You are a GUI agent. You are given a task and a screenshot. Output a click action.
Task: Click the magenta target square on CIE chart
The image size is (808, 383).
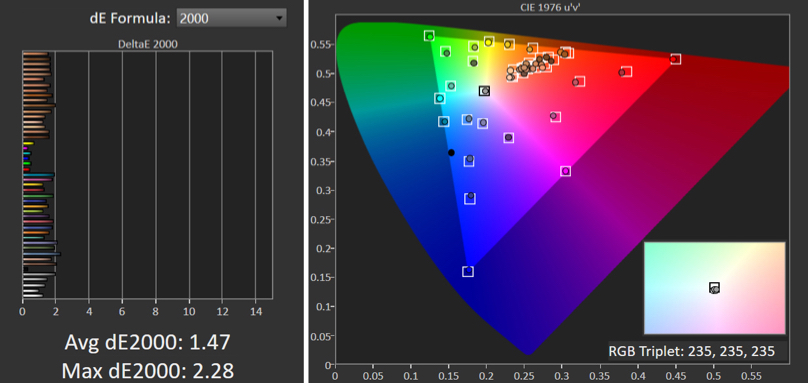pyautogui.click(x=565, y=171)
